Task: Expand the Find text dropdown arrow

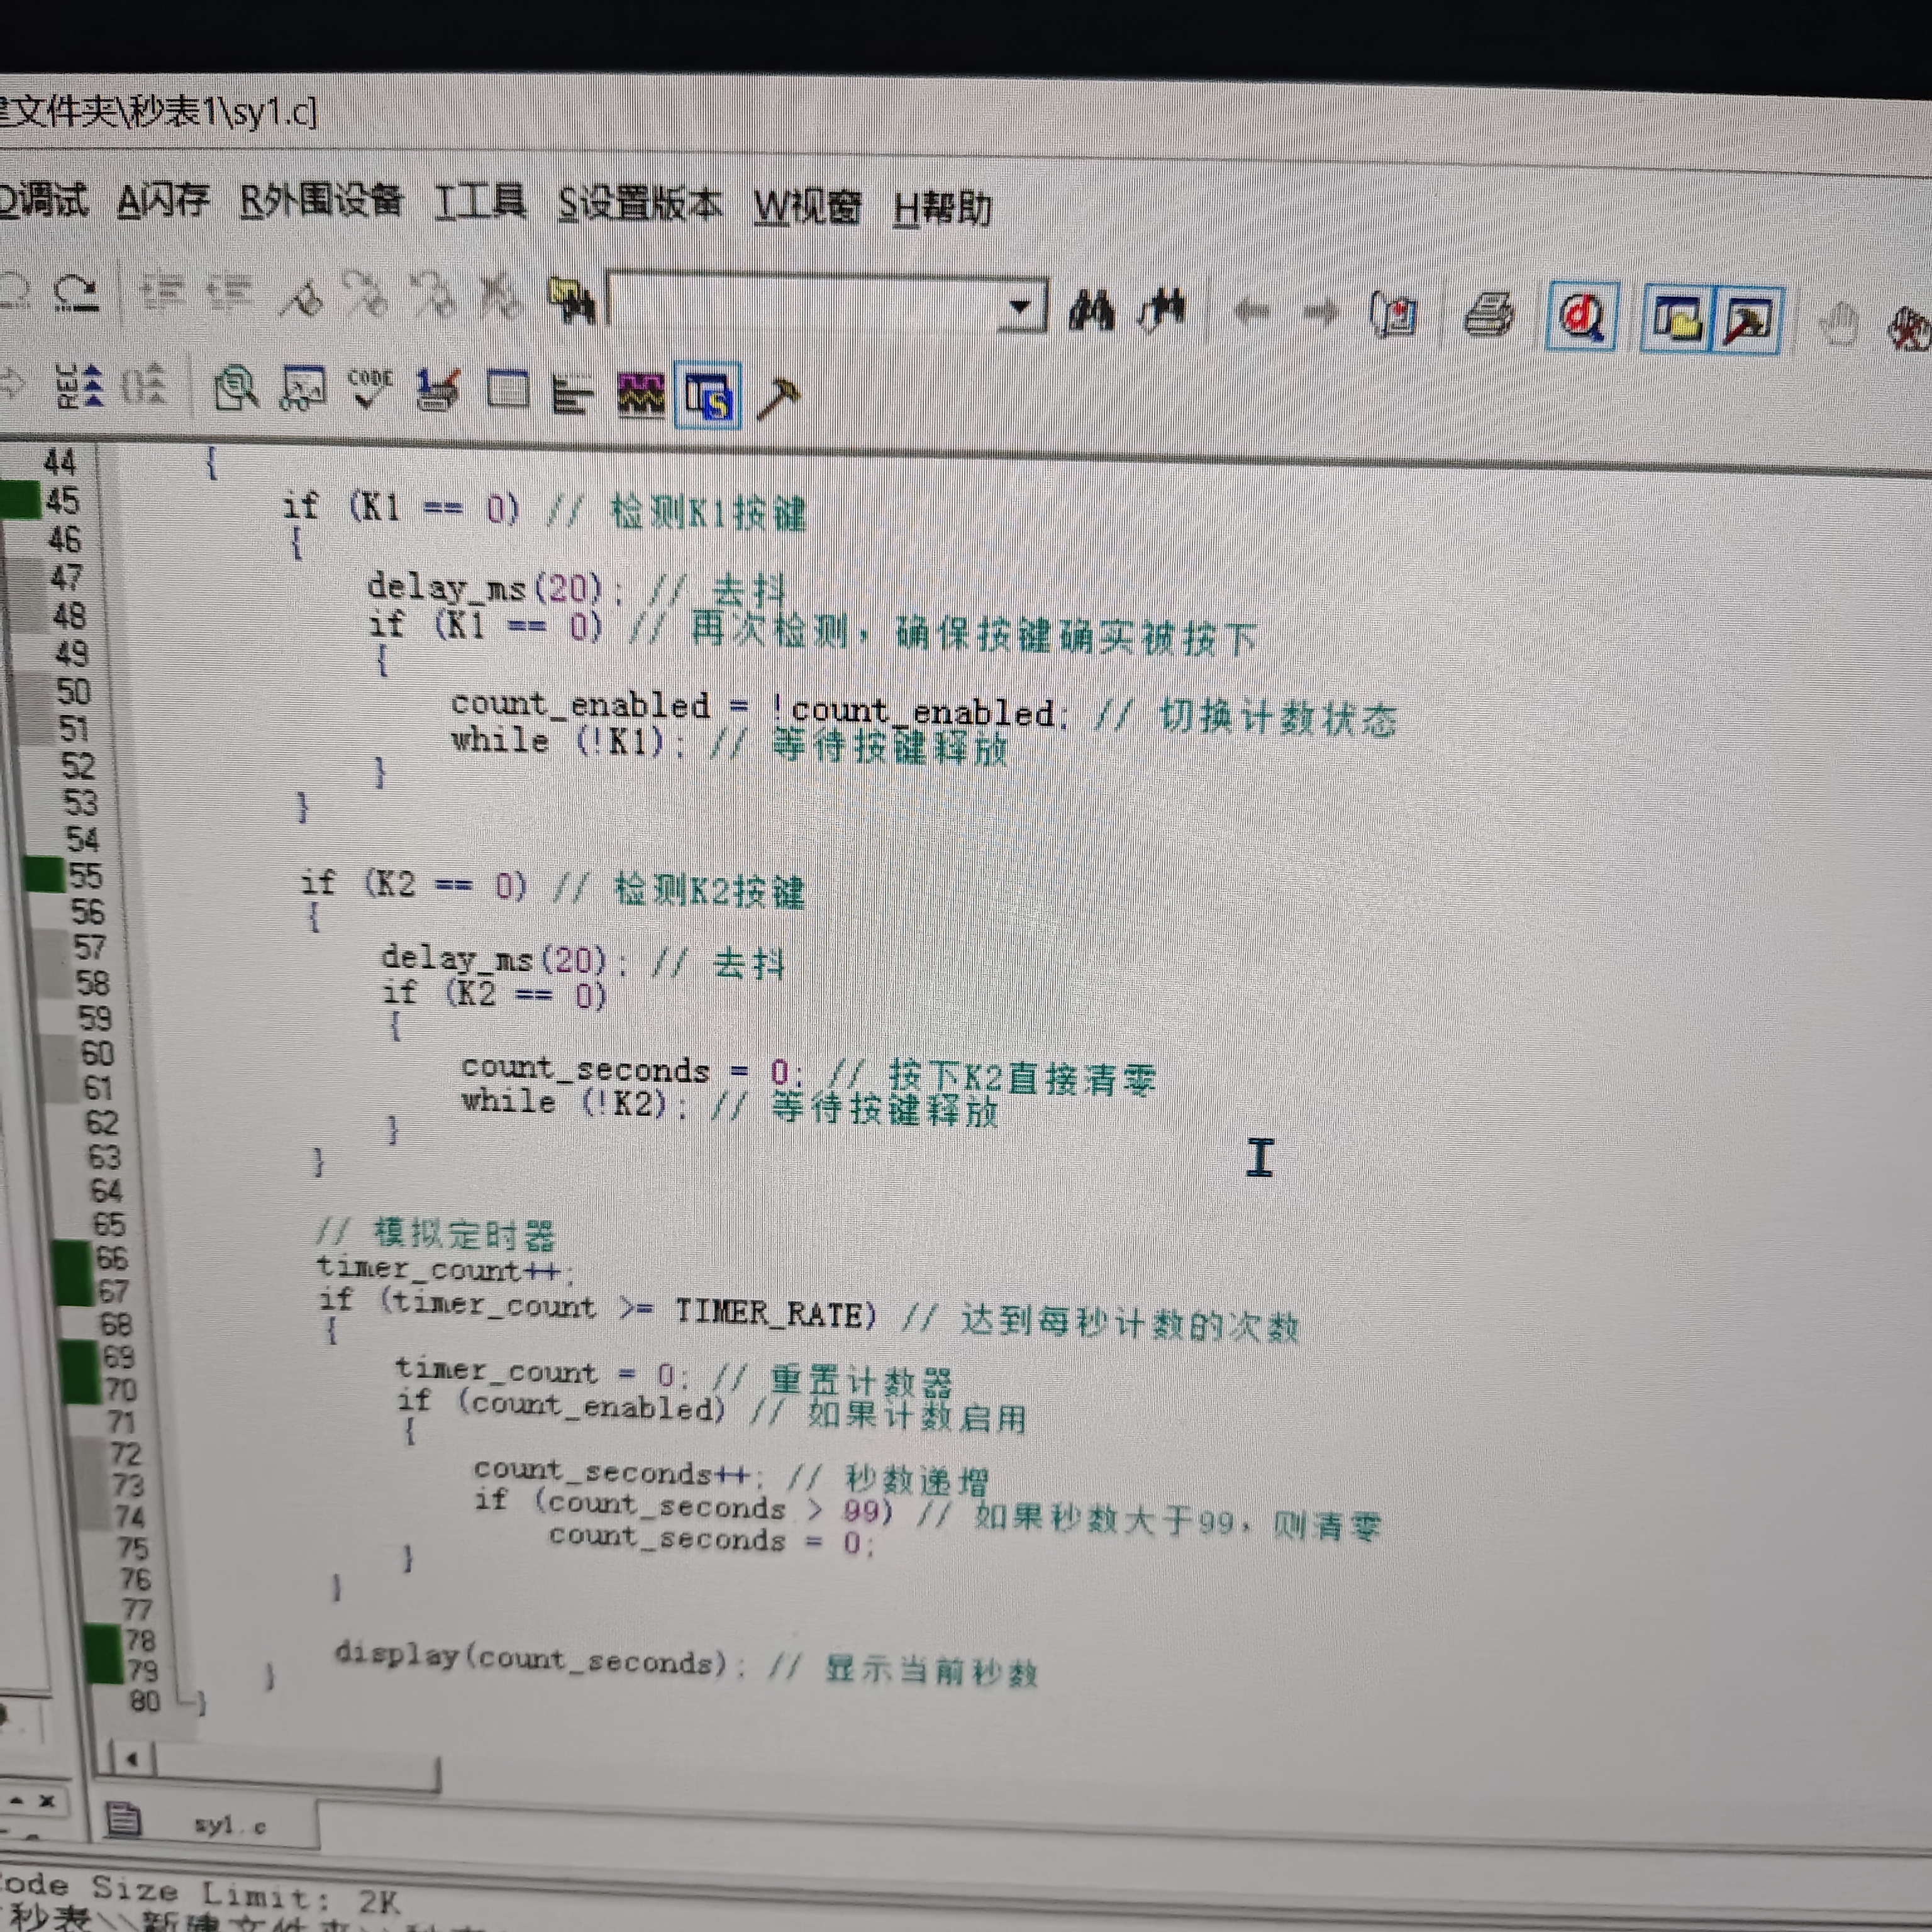Action: coord(1020,307)
